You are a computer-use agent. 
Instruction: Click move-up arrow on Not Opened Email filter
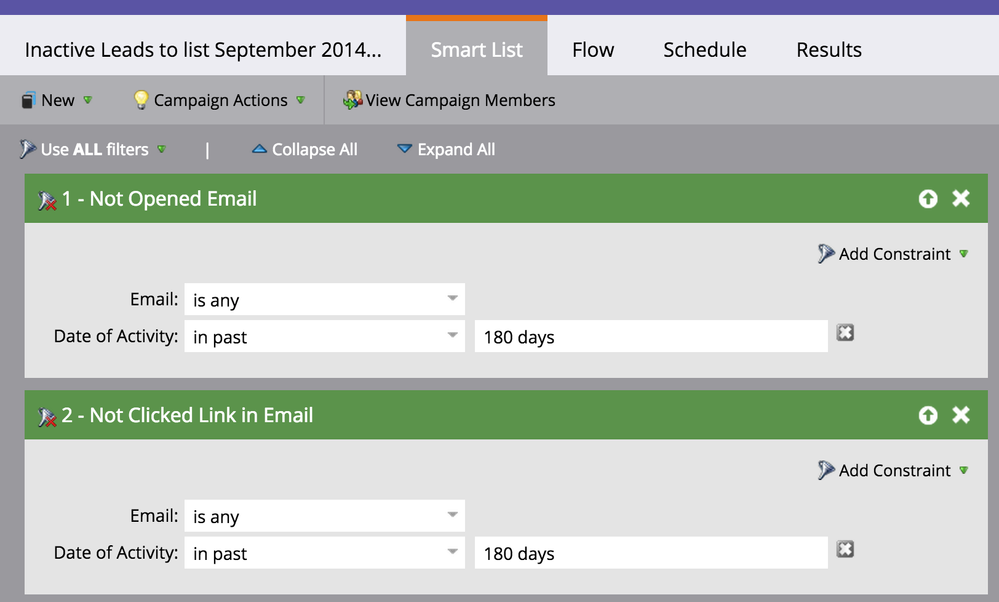(928, 199)
